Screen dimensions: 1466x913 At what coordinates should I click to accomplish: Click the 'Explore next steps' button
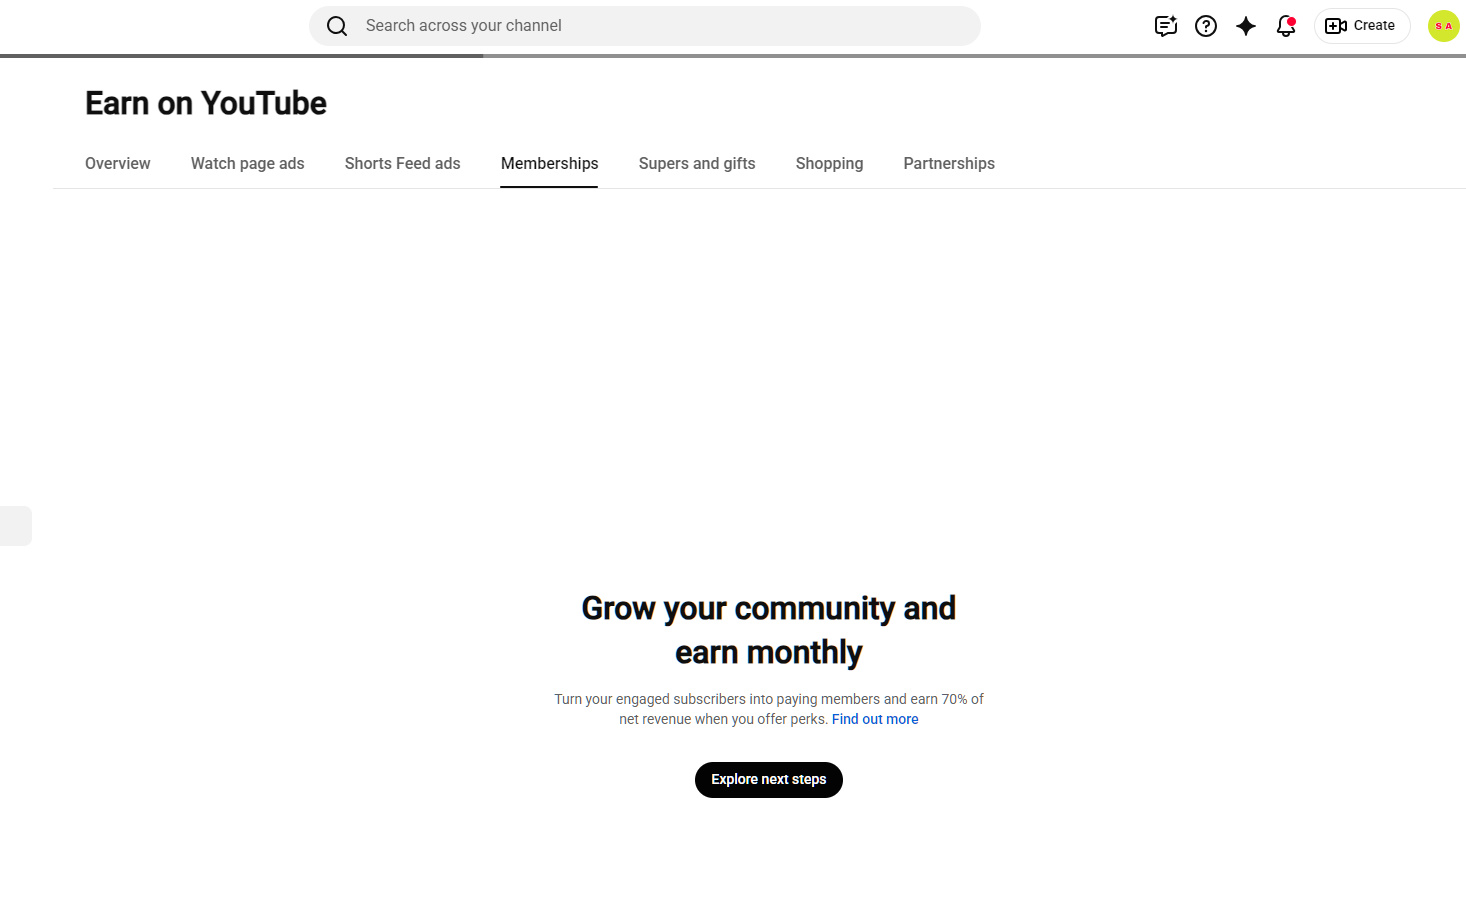(x=769, y=780)
